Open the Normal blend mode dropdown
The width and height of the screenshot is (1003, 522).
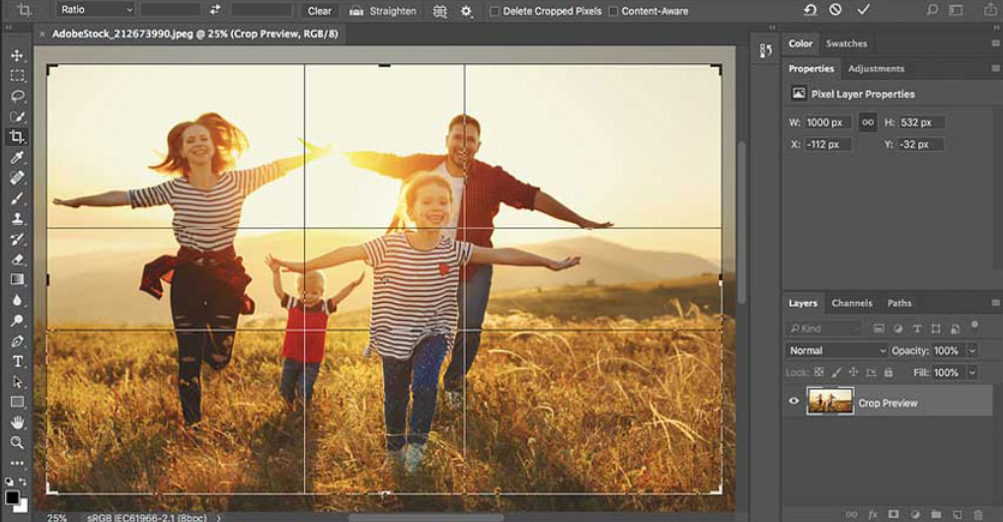(837, 351)
